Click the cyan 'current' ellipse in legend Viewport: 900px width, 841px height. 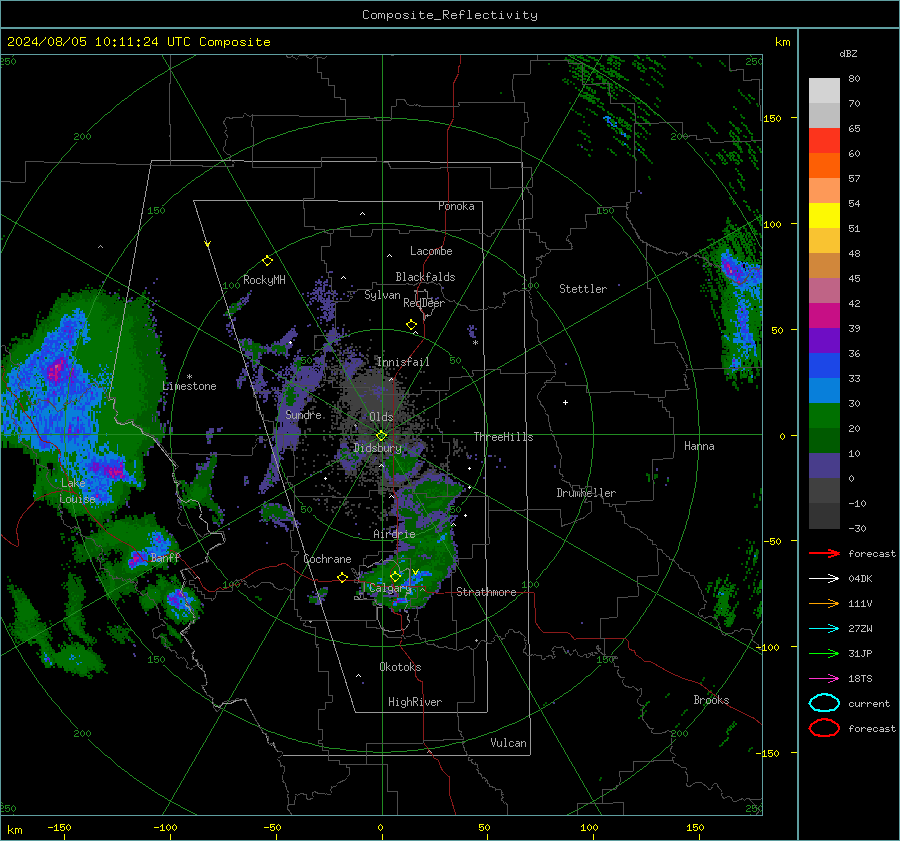click(824, 703)
